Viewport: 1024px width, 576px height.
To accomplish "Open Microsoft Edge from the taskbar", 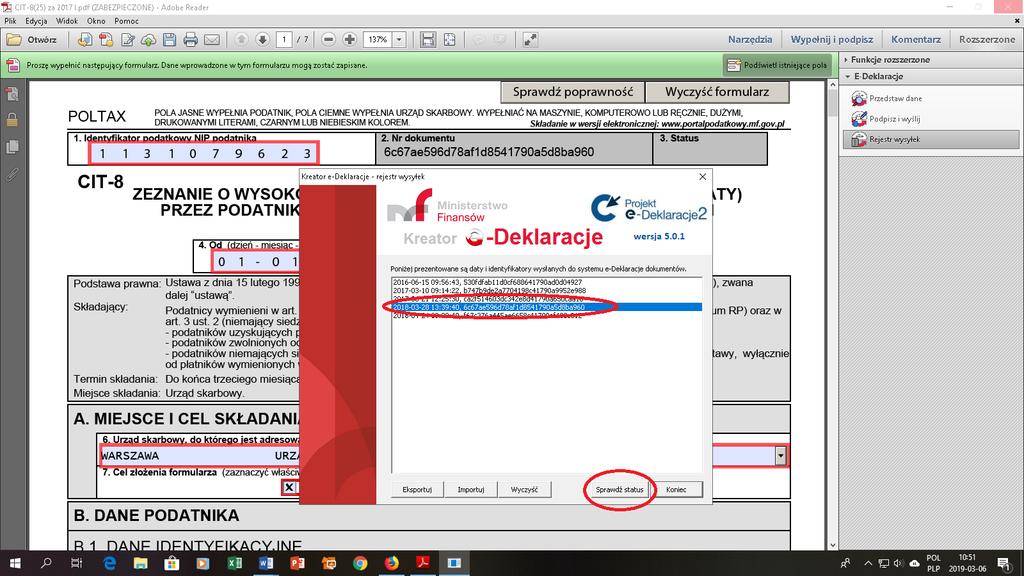I will tap(109, 563).
